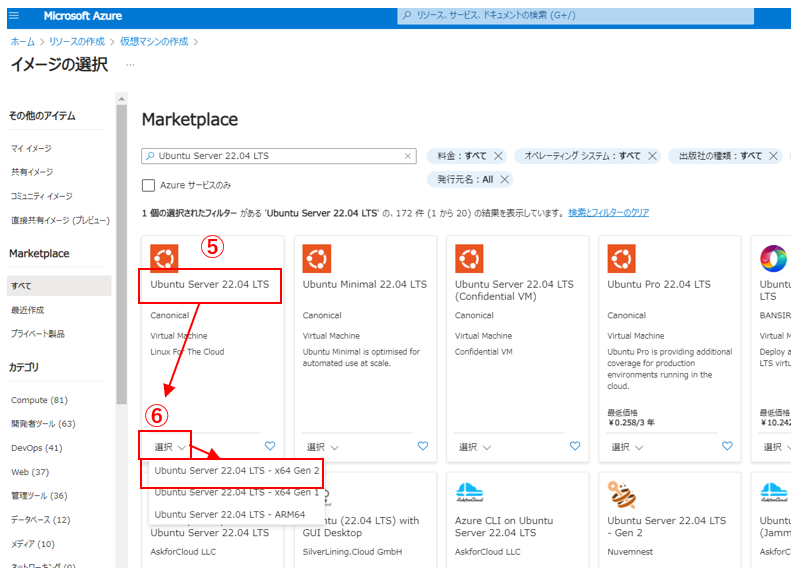799x570 pixels.
Task: Go to ホーム breadcrumb
Action: pyautogui.click(x=23, y=42)
